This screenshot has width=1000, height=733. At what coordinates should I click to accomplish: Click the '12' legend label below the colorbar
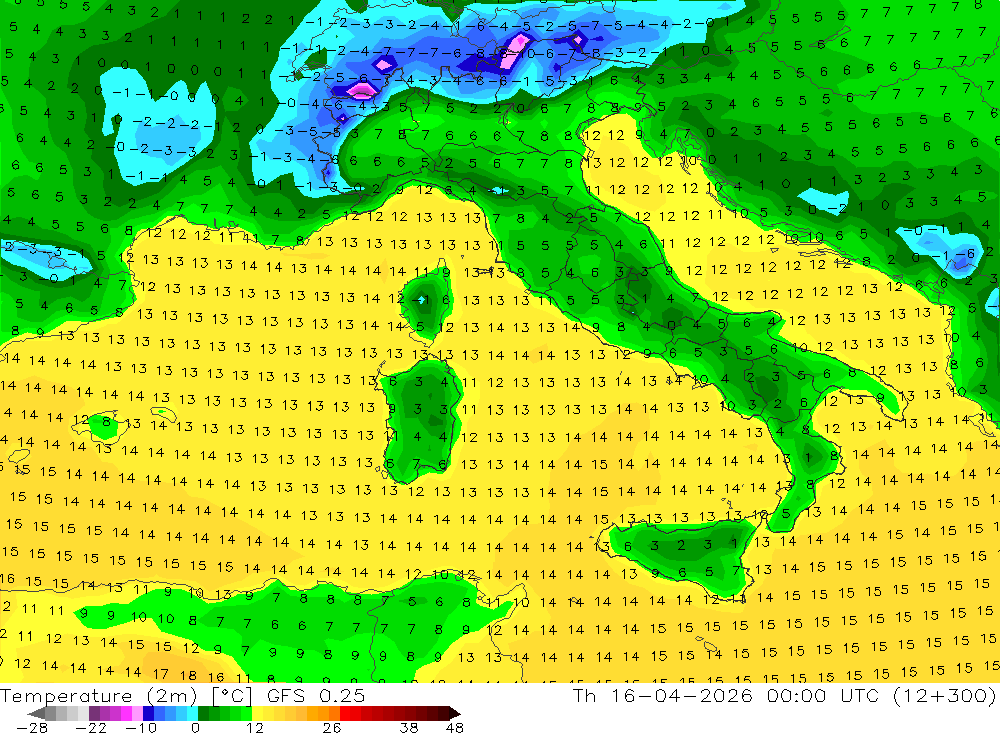[x=254, y=728]
